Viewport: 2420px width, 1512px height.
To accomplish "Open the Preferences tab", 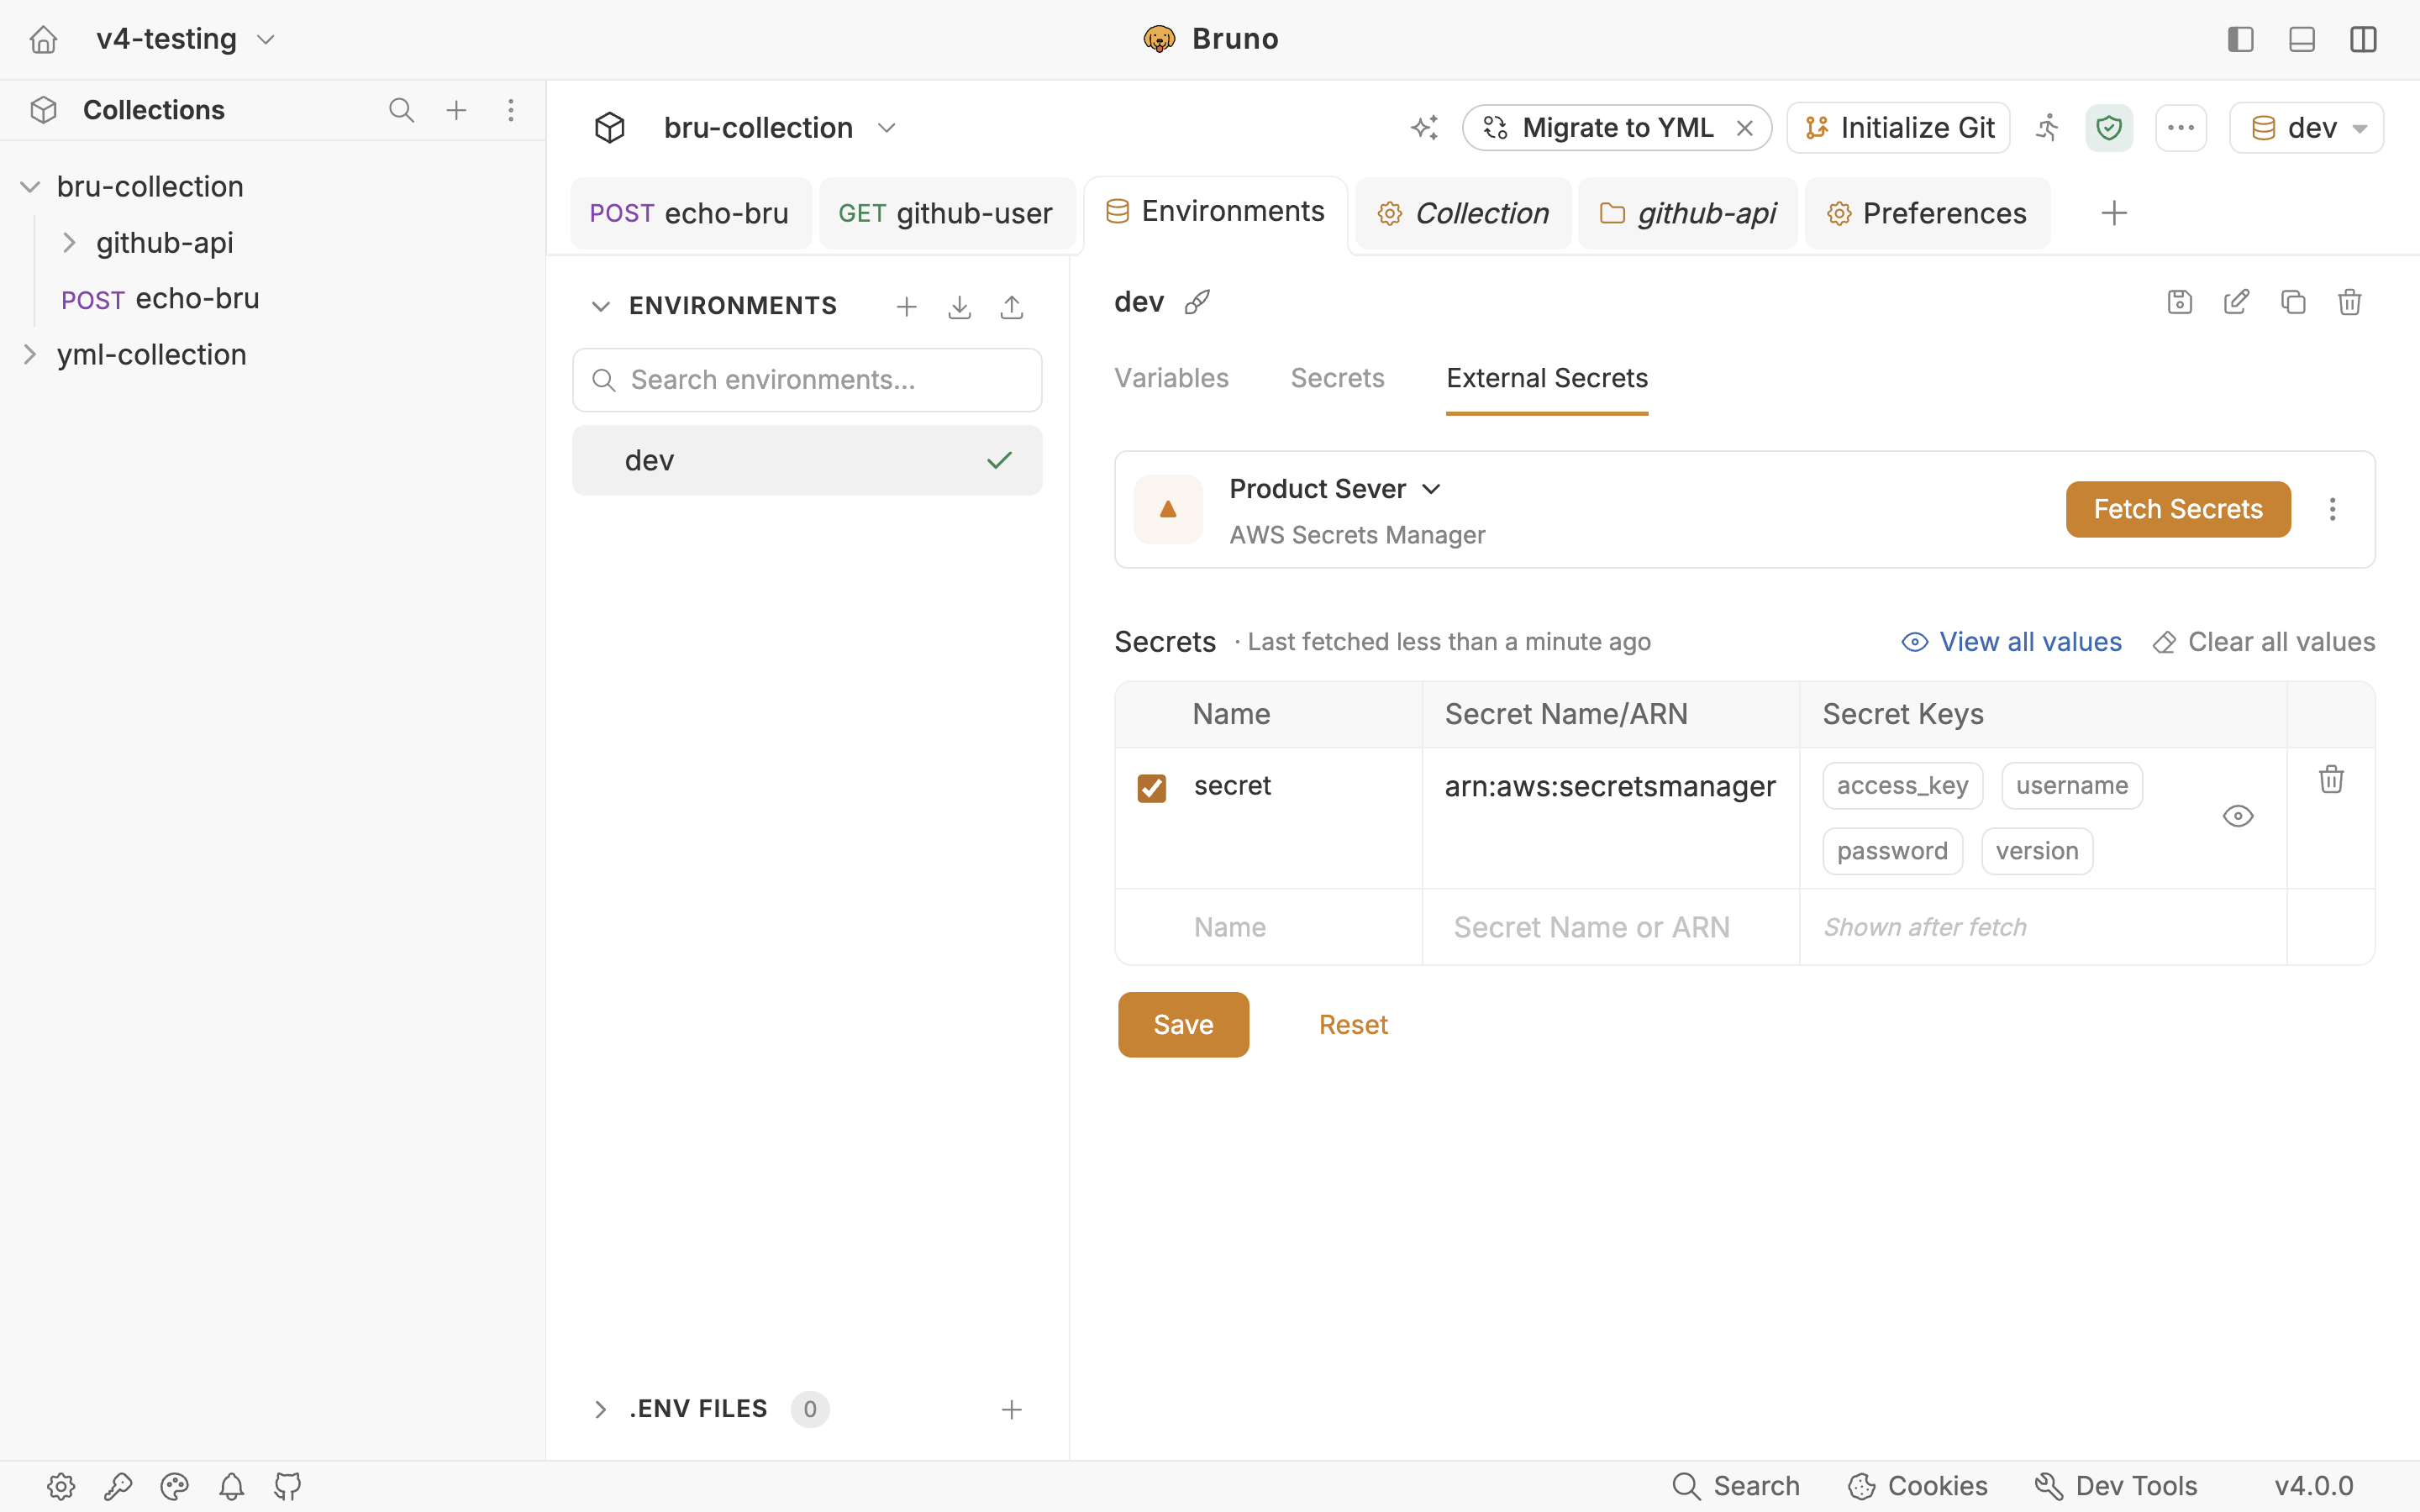I will (1927, 213).
